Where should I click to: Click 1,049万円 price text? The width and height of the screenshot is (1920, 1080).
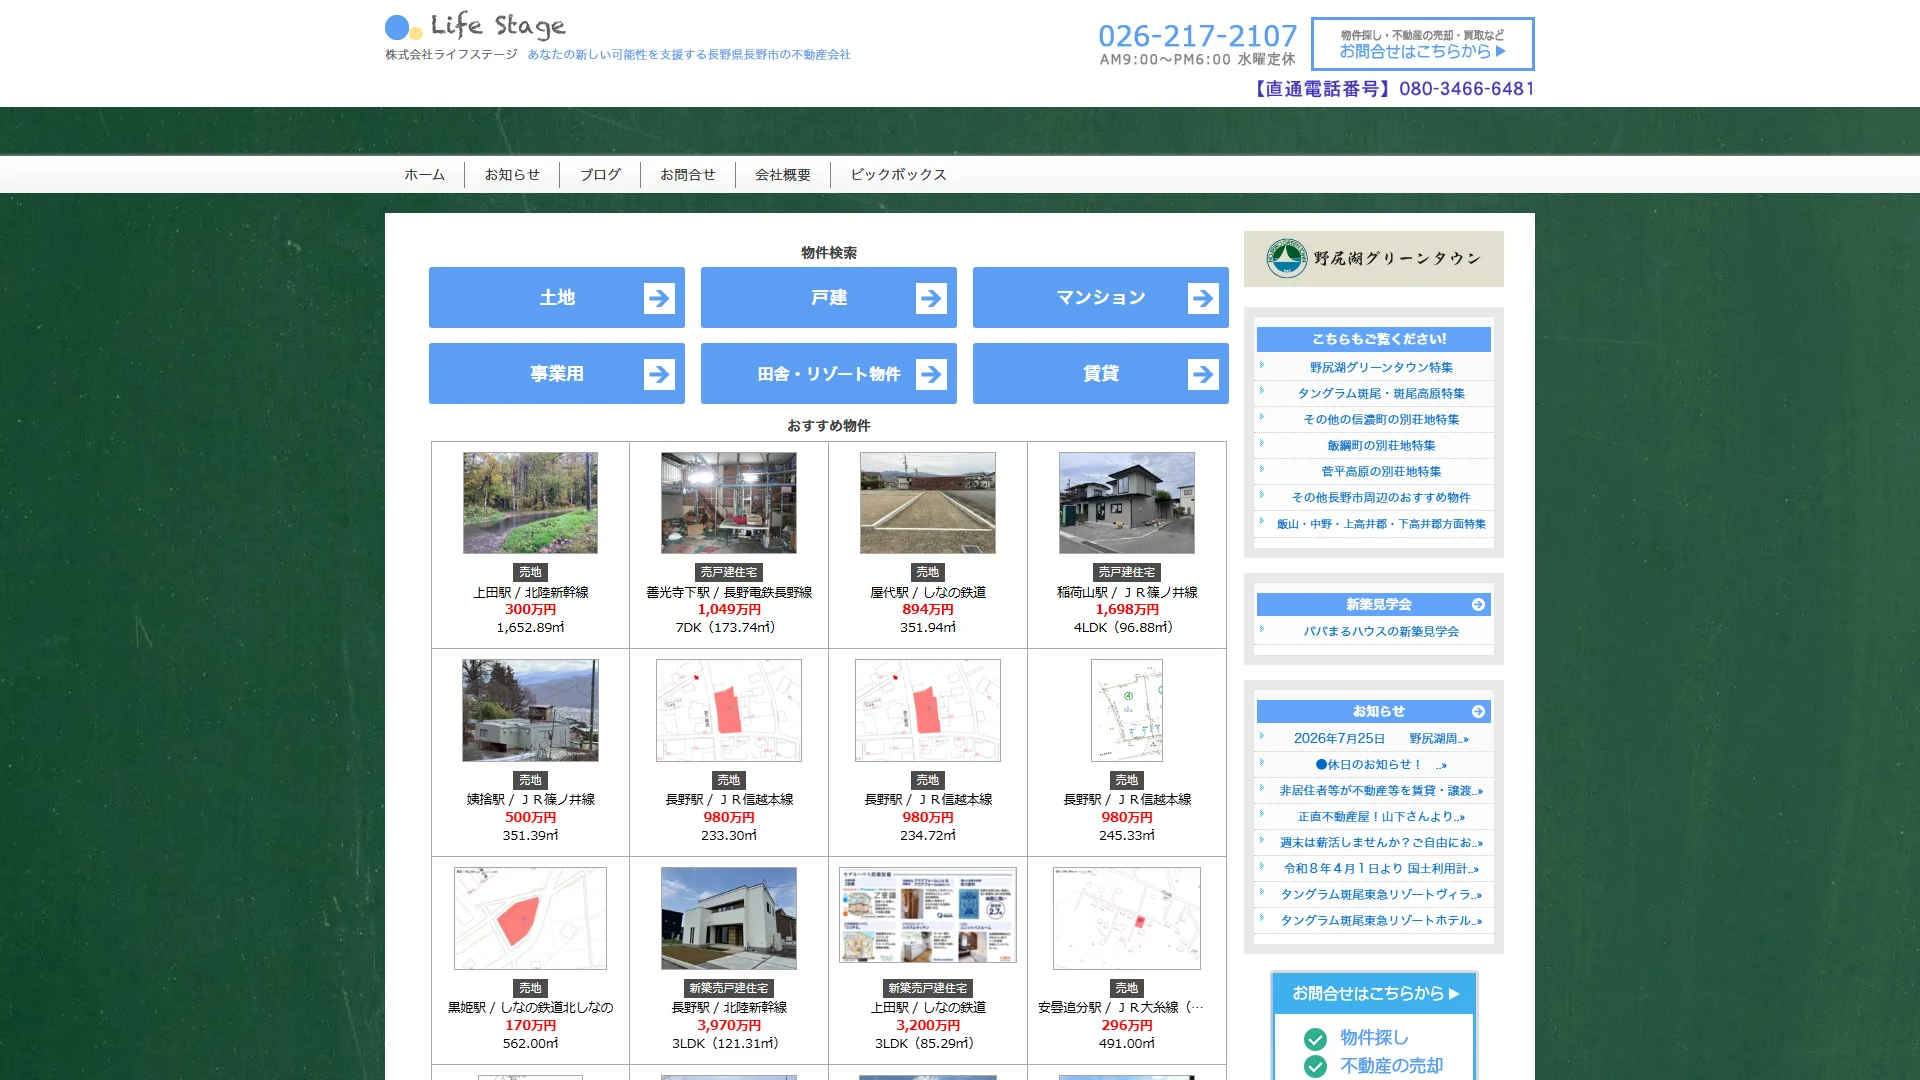[729, 610]
